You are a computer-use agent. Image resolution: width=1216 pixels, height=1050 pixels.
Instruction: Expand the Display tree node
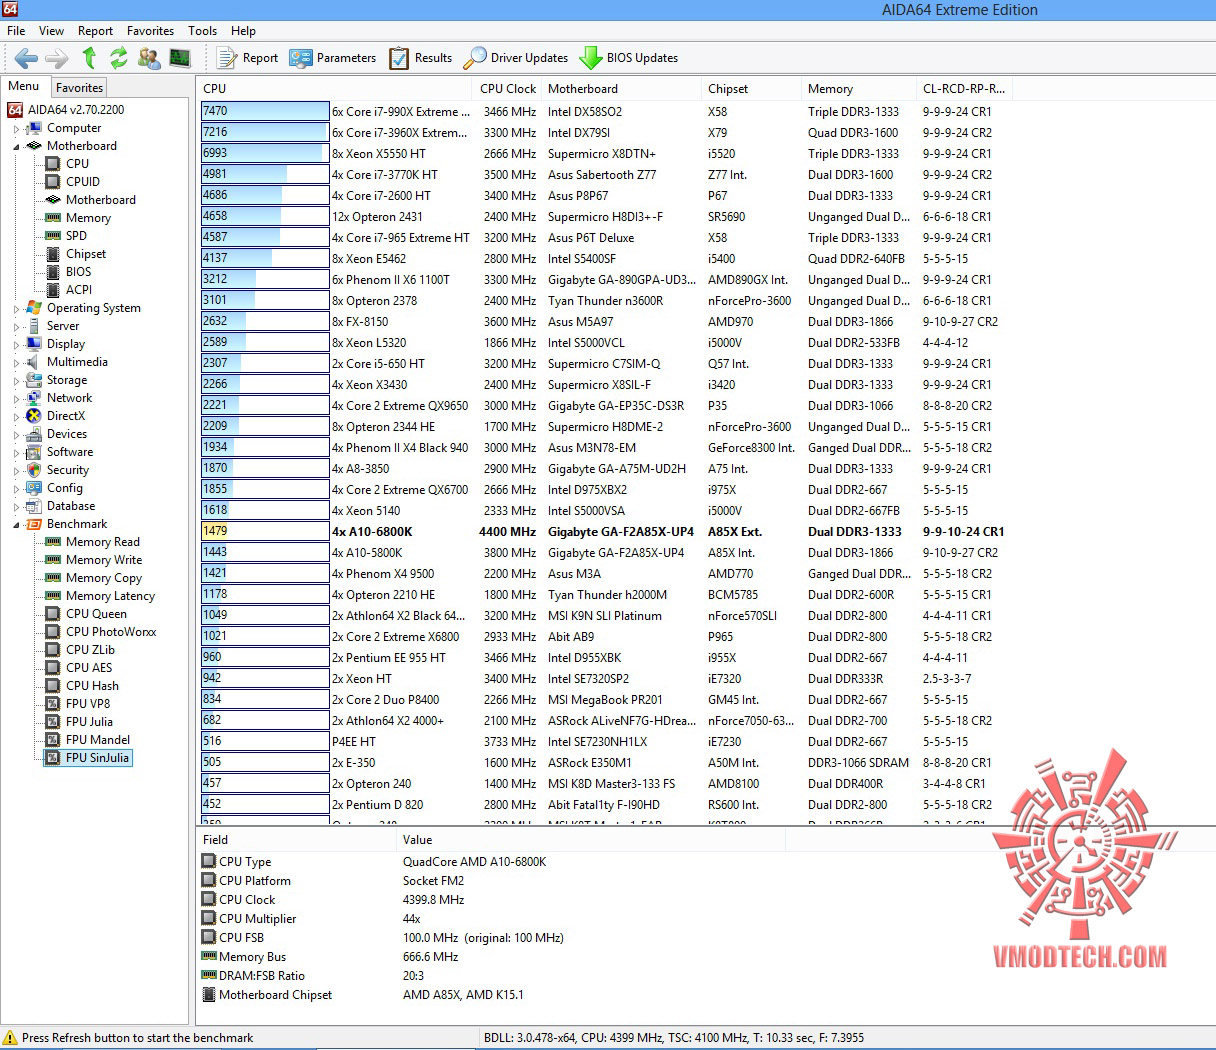click(x=16, y=345)
